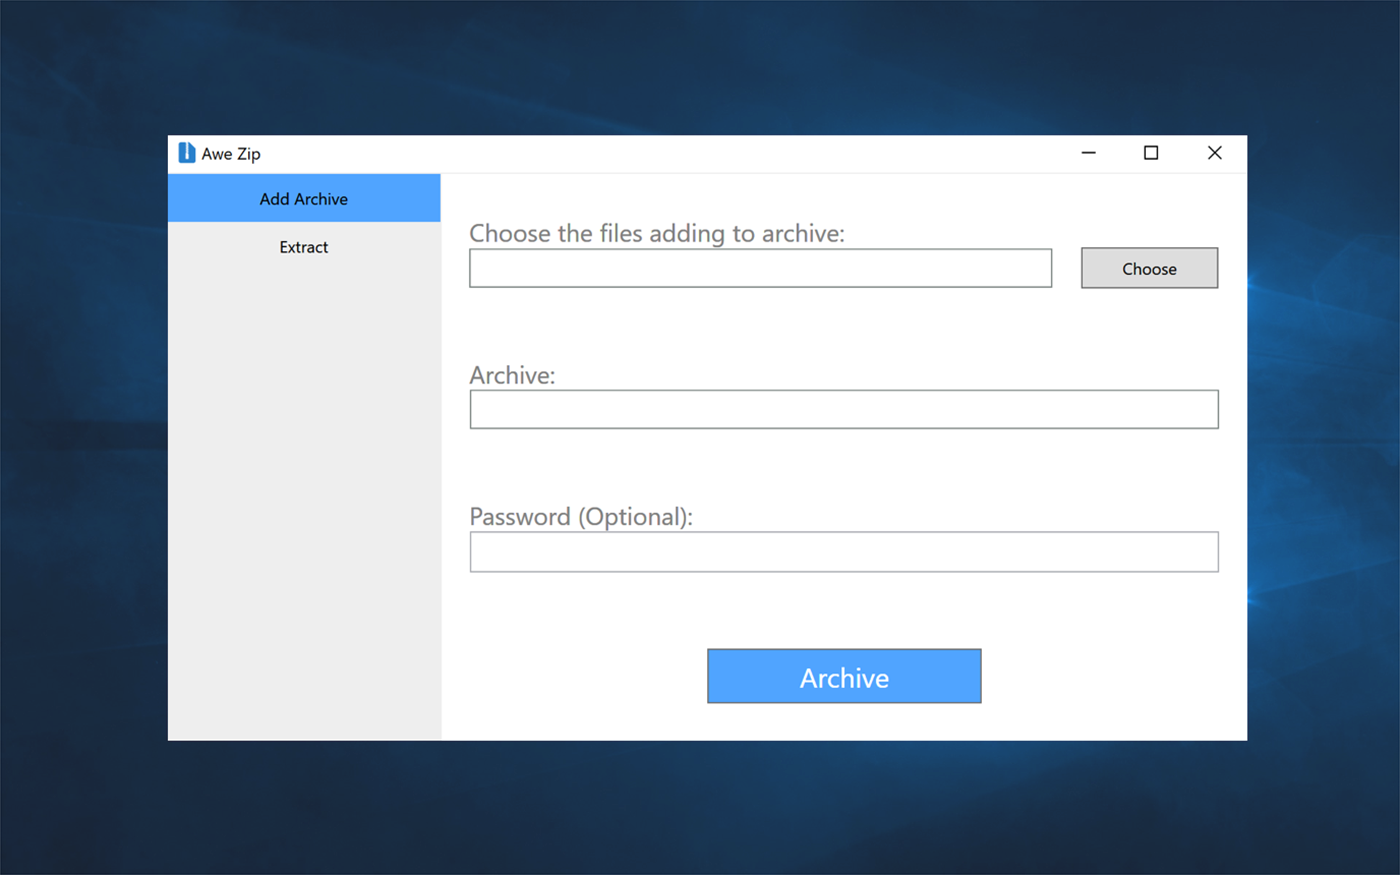Activate the Password (Optional) input box
Image resolution: width=1400 pixels, height=875 pixels.
click(x=844, y=552)
